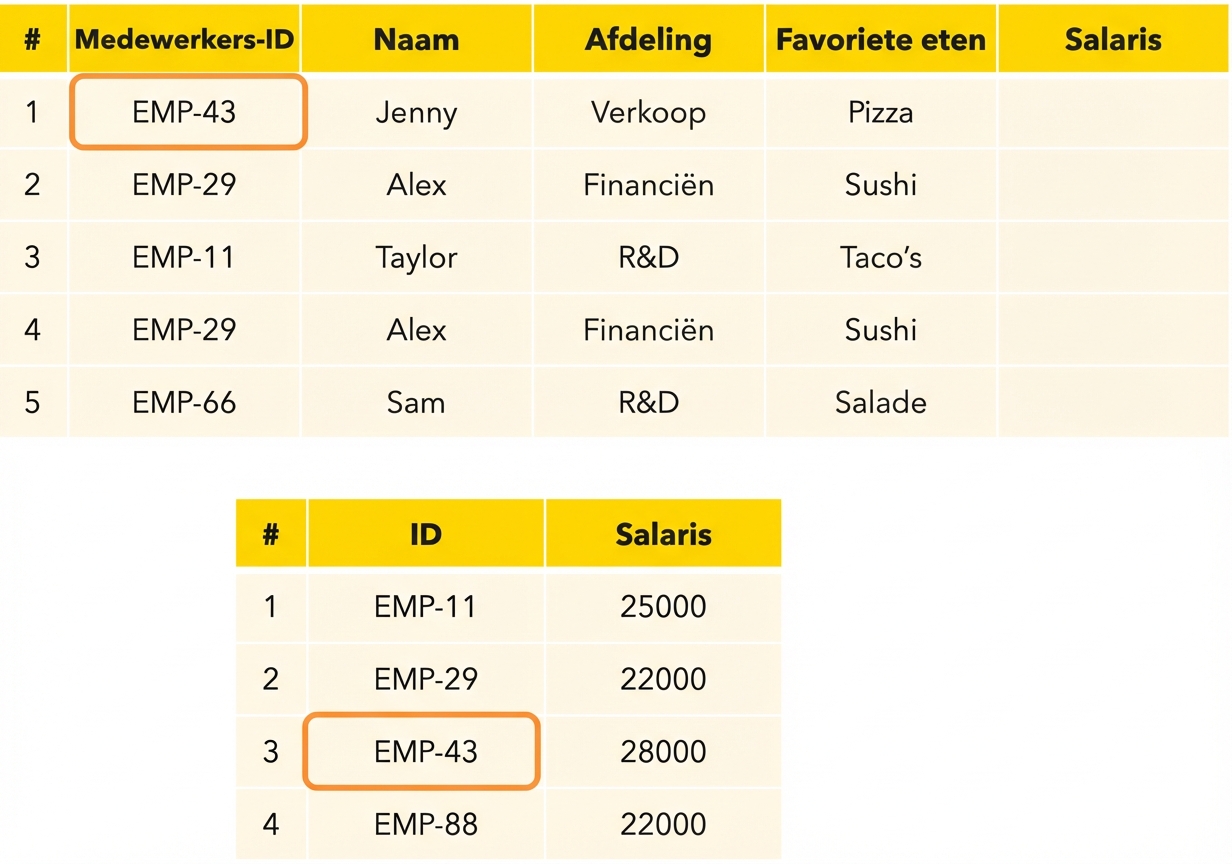This screenshot has height=864, width=1232.
Task: Select the Sam name cell
Action: pos(416,403)
